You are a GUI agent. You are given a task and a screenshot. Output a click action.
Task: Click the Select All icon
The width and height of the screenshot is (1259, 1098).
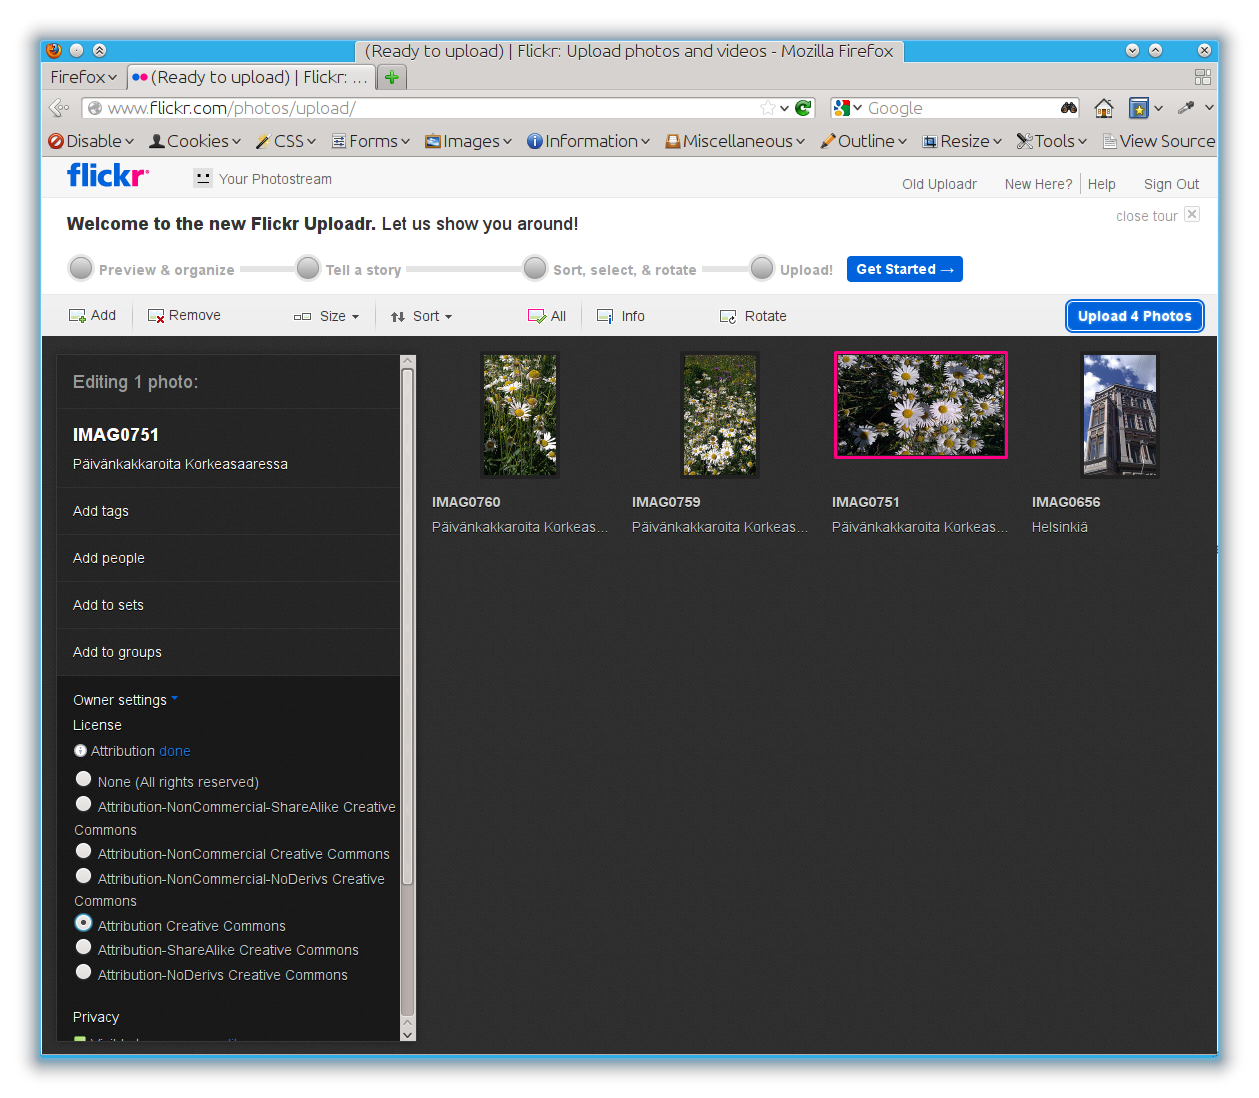click(x=537, y=316)
